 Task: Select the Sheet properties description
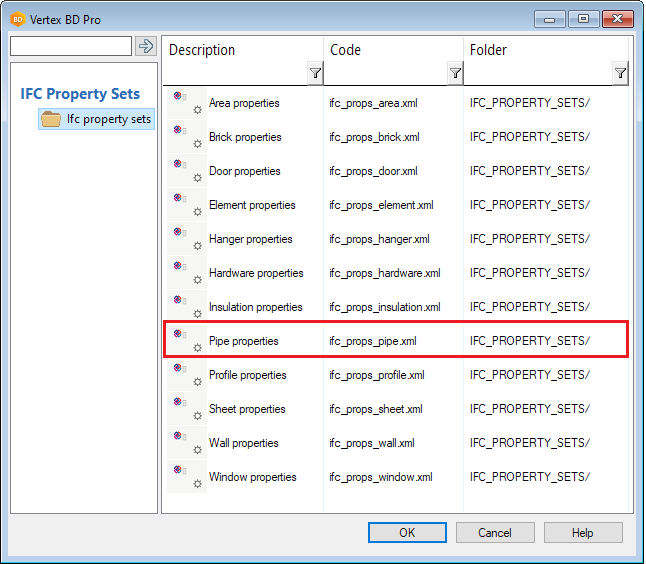247,409
